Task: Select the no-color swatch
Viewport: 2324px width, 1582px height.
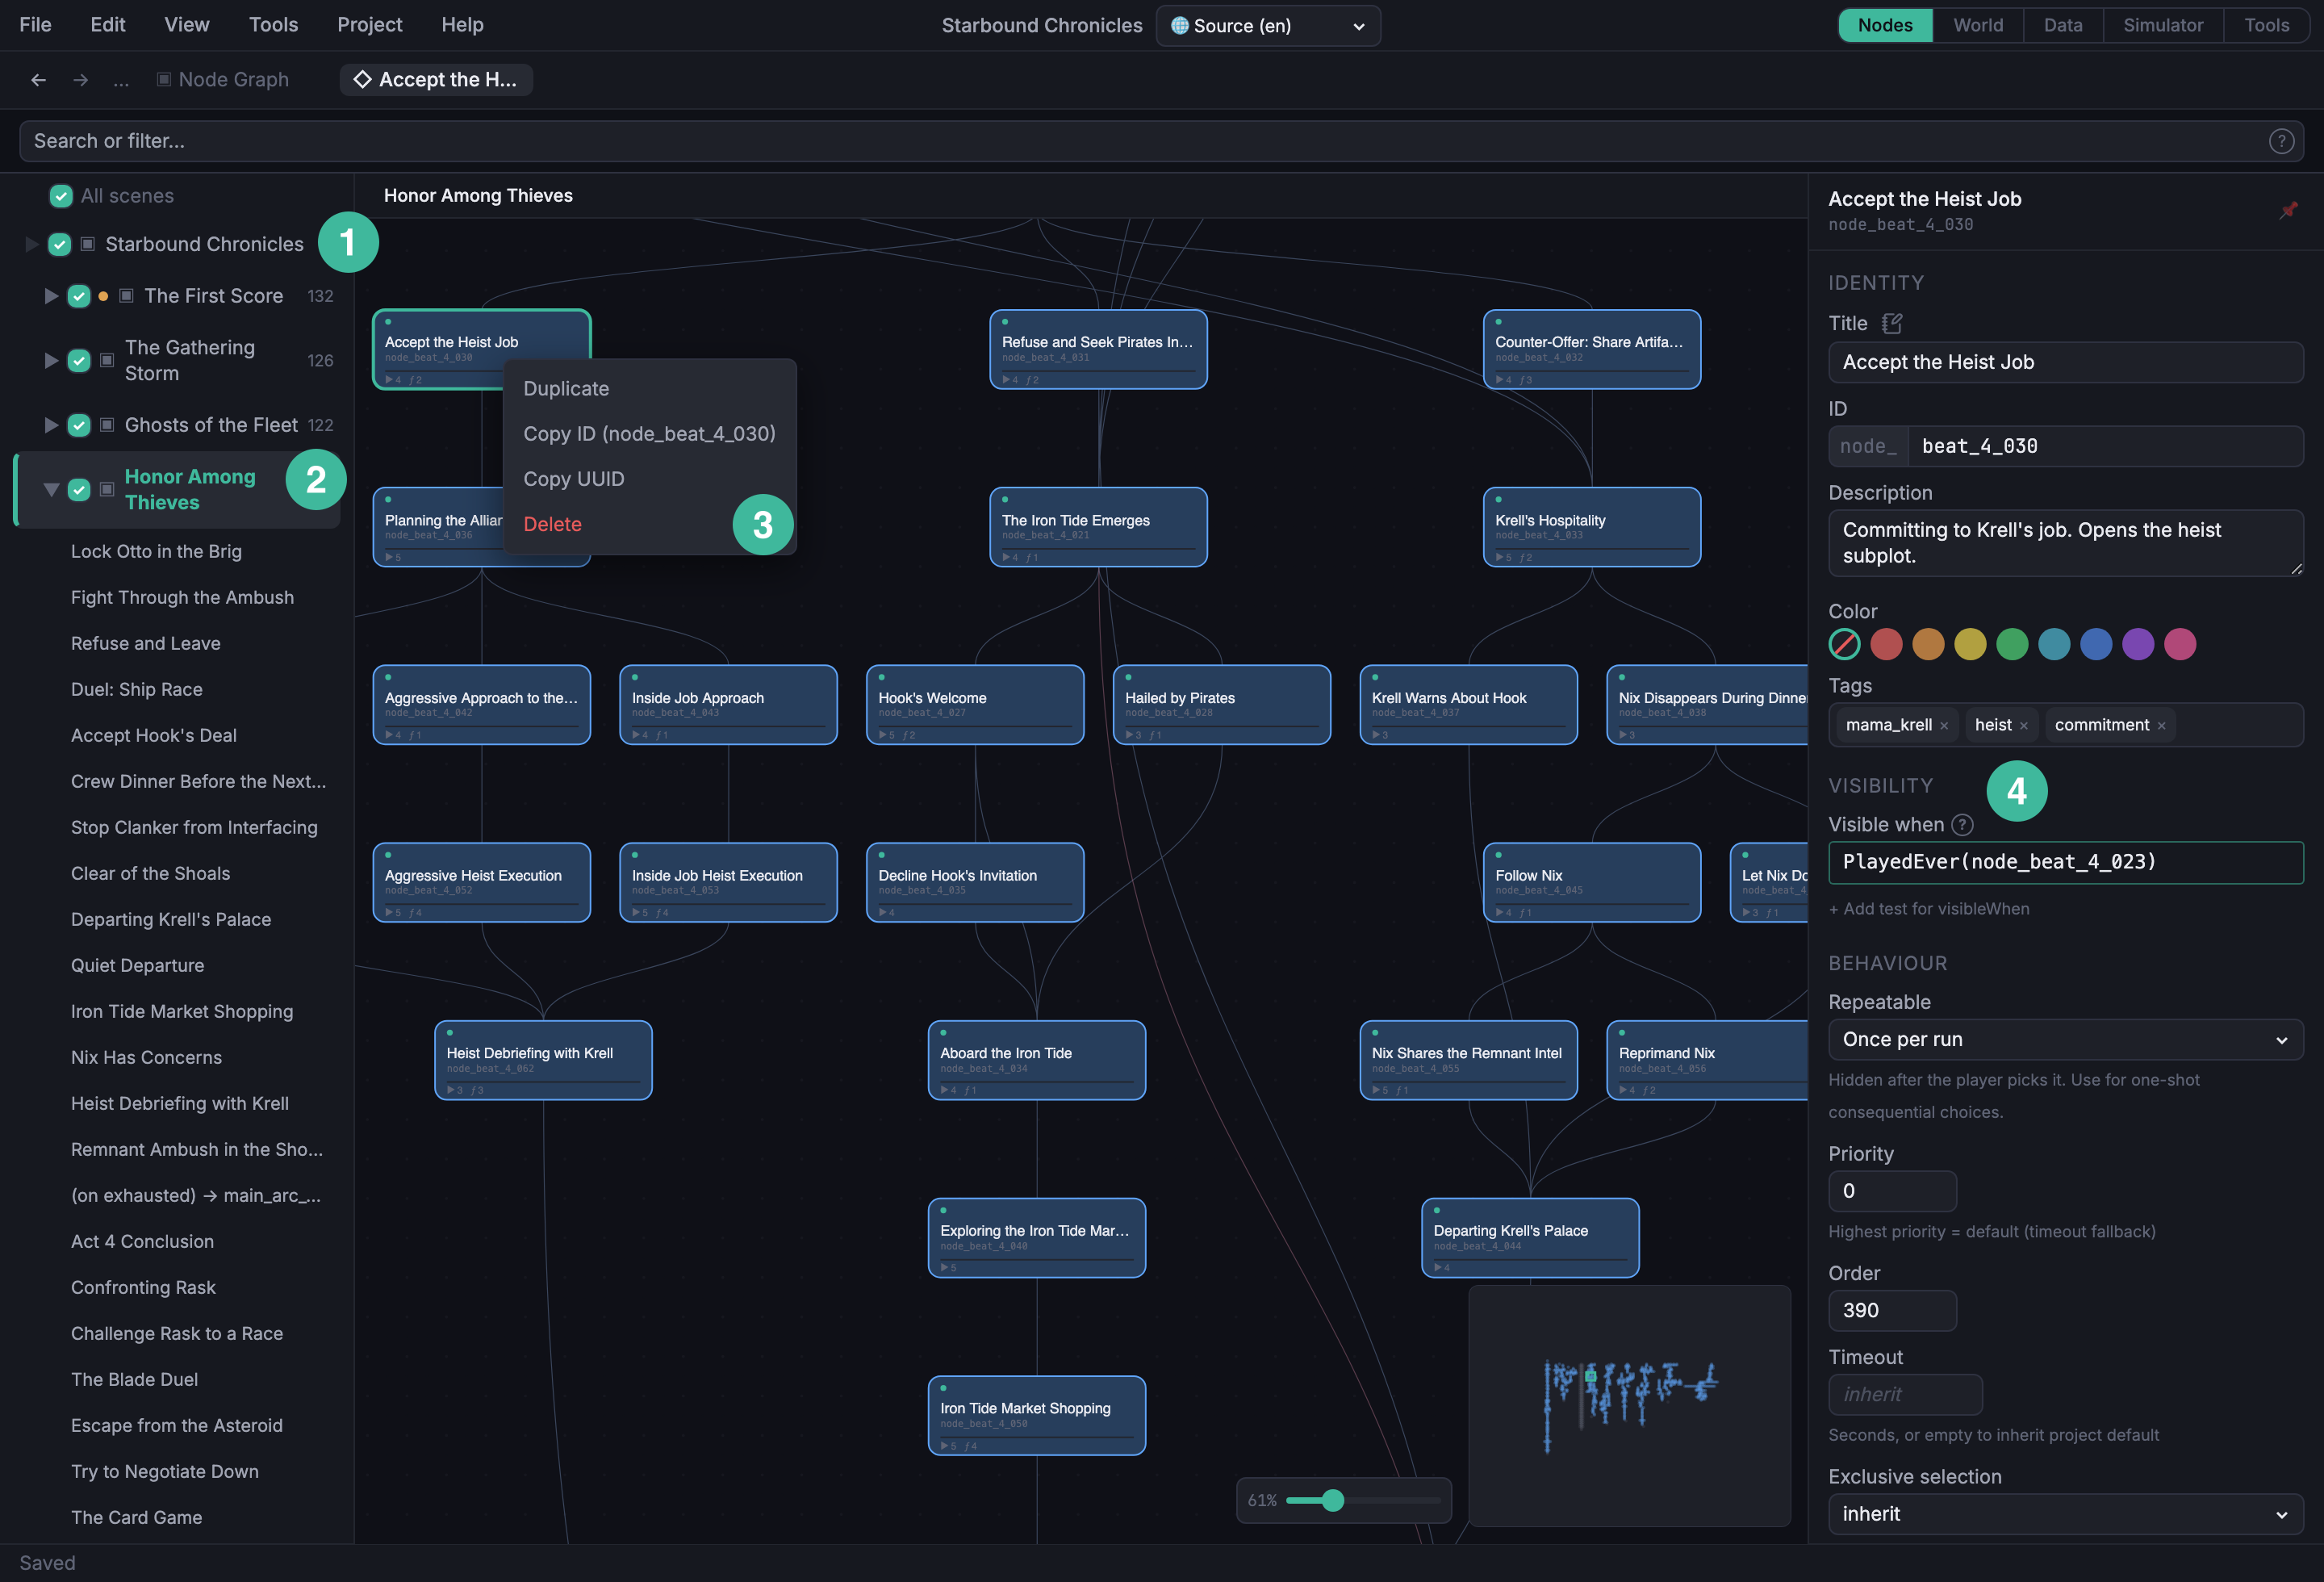Action: coord(1845,645)
